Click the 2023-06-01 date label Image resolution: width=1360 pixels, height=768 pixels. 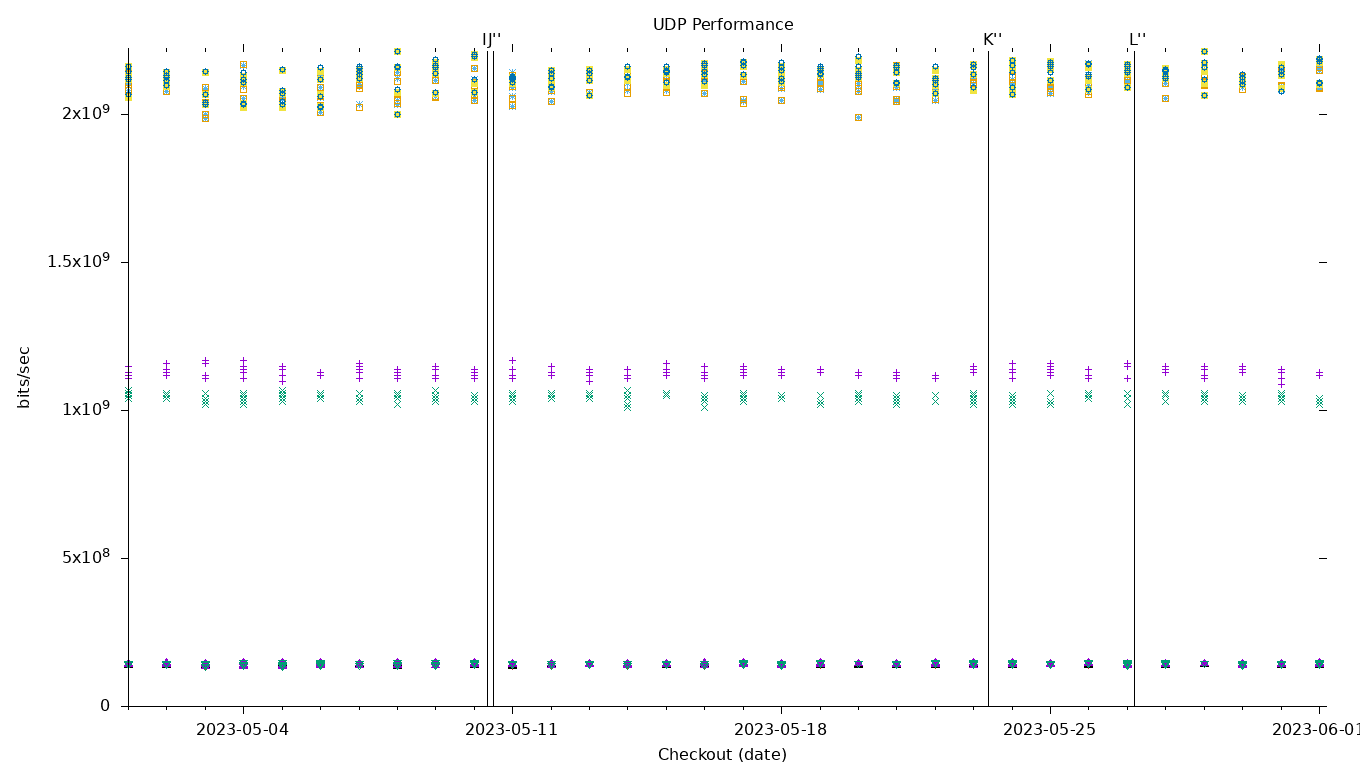tap(1315, 730)
